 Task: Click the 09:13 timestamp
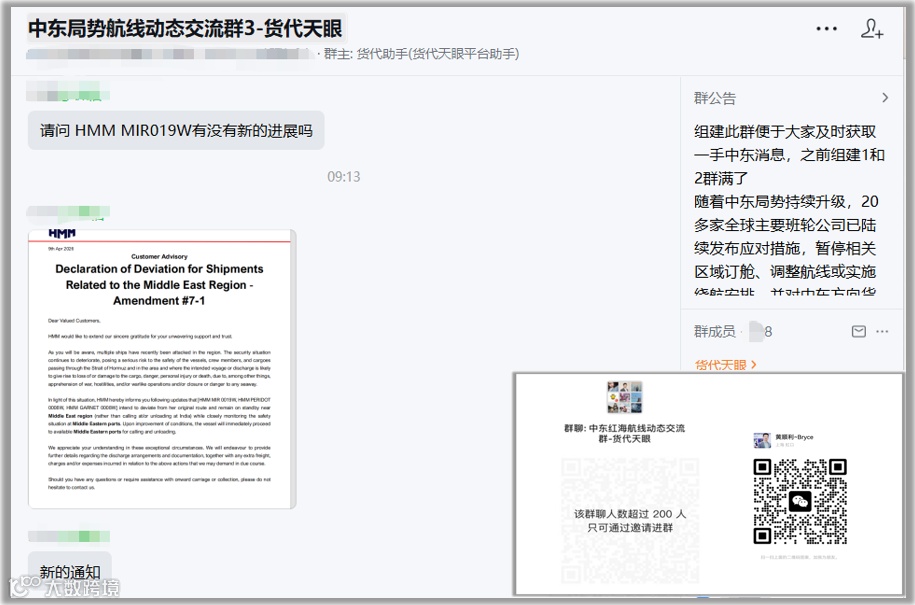pos(344,177)
